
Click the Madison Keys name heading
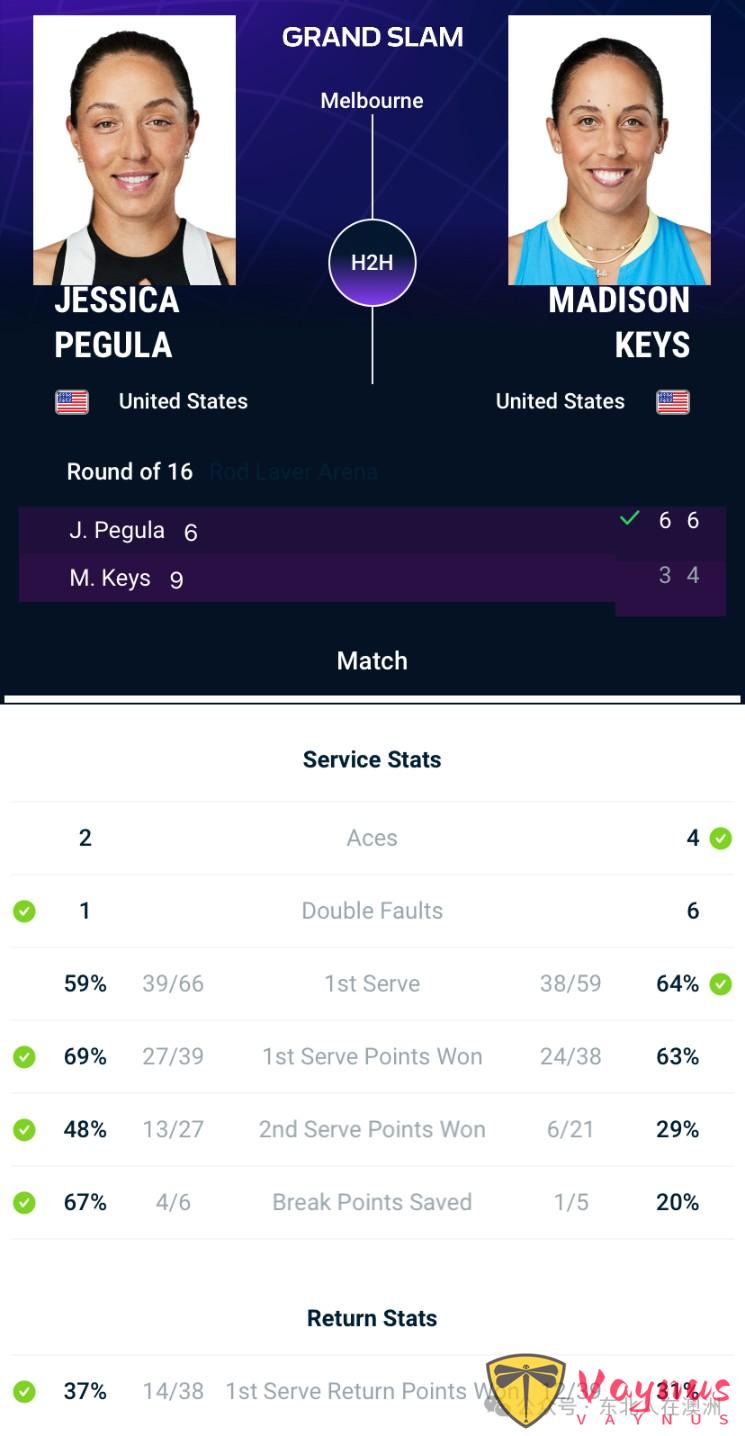[619, 322]
